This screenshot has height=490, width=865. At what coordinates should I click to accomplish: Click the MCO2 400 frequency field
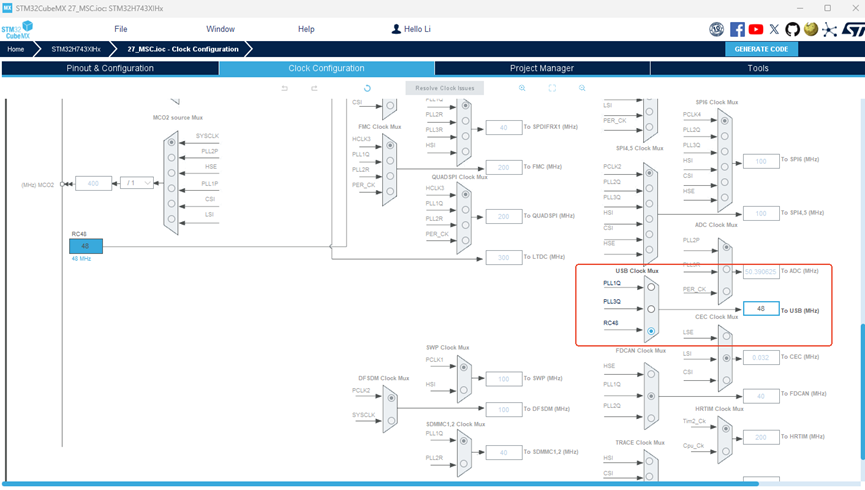(x=93, y=183)
